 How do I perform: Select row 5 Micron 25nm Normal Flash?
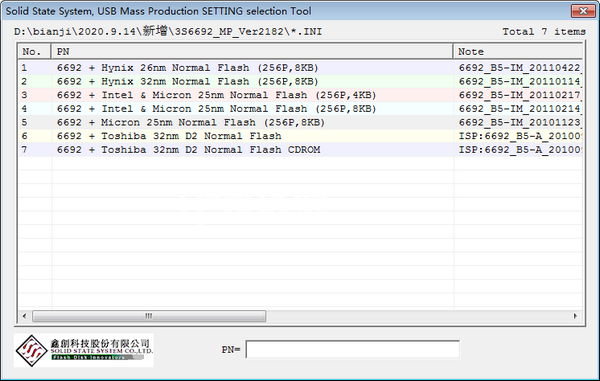300,122
